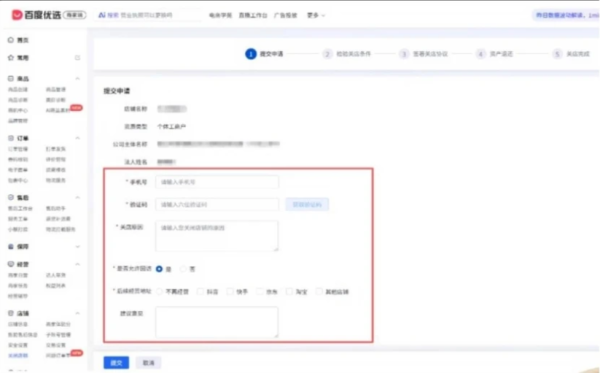The height and width of the screenshot is (373, 600).
Task: Click the 关店原因 text area
Action: click(x=217, y=236)
